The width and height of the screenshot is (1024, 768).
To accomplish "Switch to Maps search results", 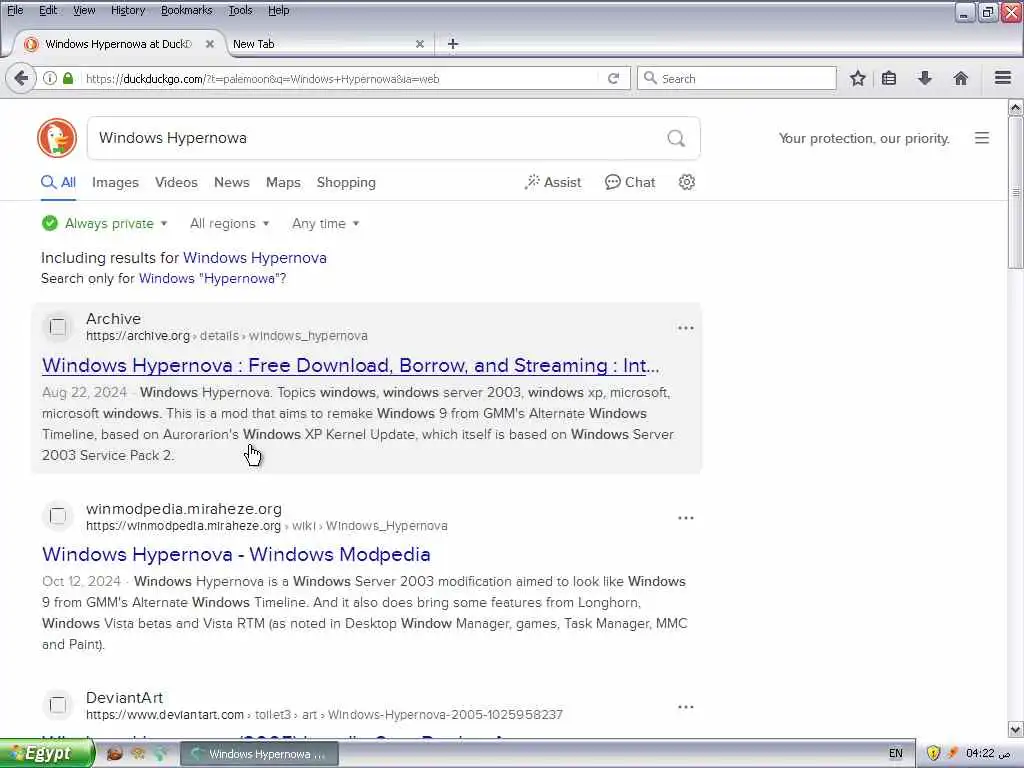I will click(283, 182).
